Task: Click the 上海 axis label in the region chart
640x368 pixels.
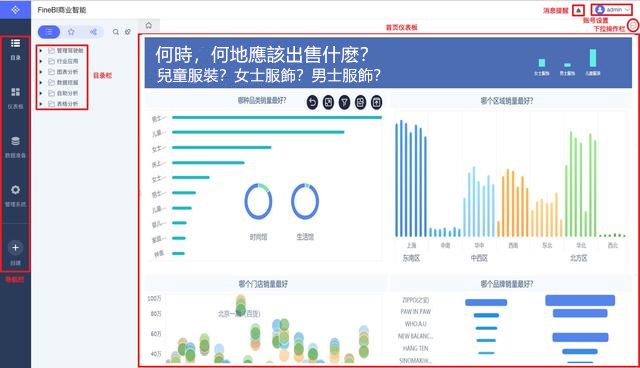Action: click(x=411, y=245)
